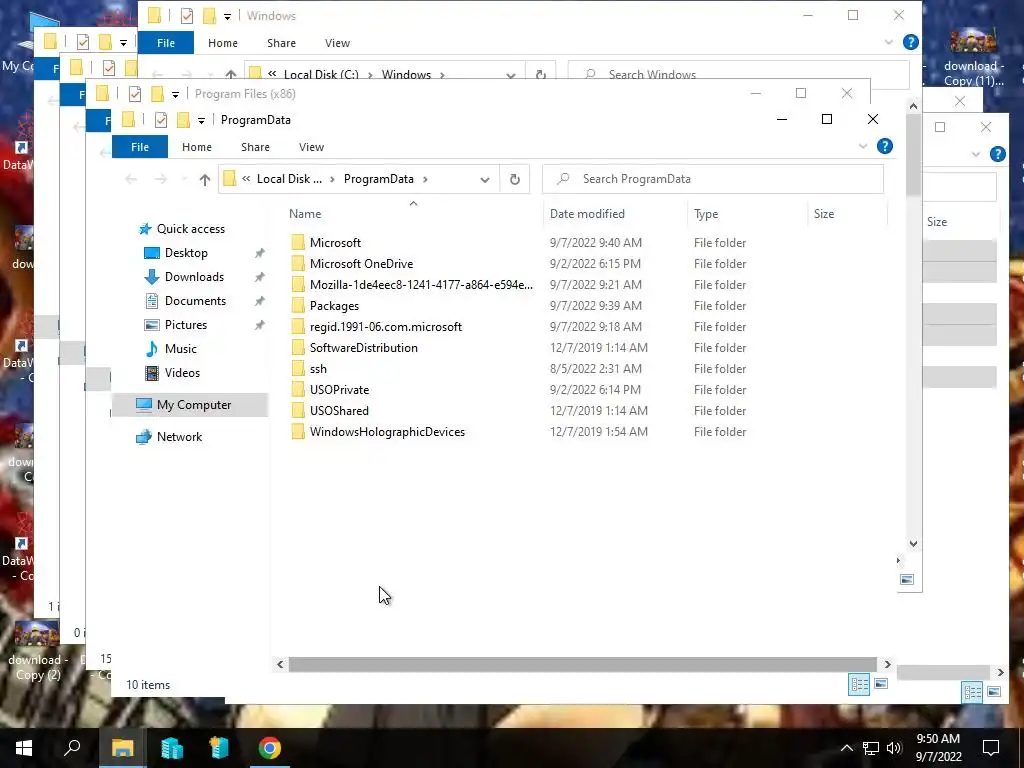The image size is (1024, 768).
Task: Open the File menu in ProgramData
Action: (140, 147)
